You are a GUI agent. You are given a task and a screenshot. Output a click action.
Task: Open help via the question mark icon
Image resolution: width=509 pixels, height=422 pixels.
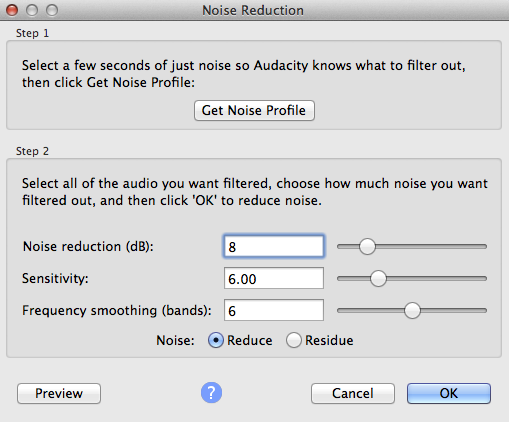pyautogui.click(x=211, y=393)
